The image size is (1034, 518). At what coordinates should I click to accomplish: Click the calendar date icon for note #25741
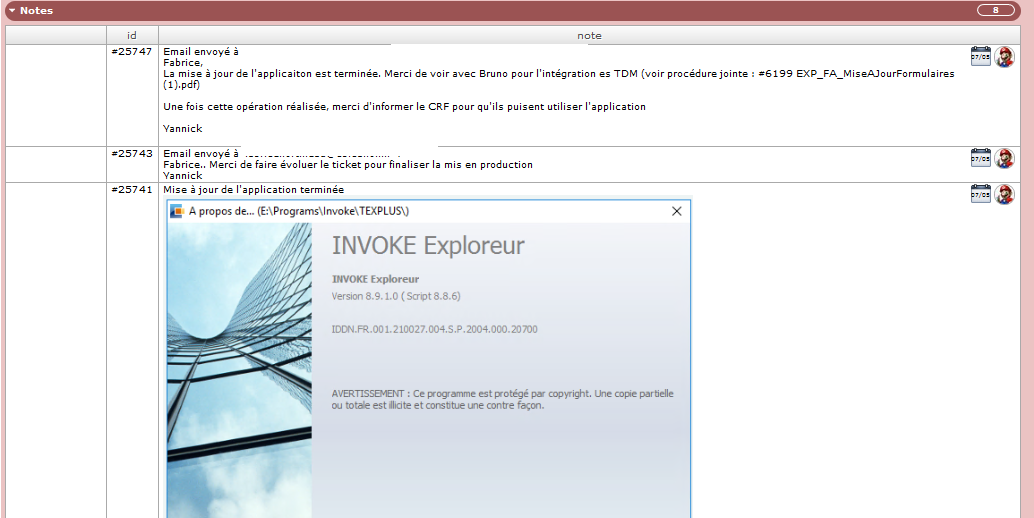pos(980,194)
